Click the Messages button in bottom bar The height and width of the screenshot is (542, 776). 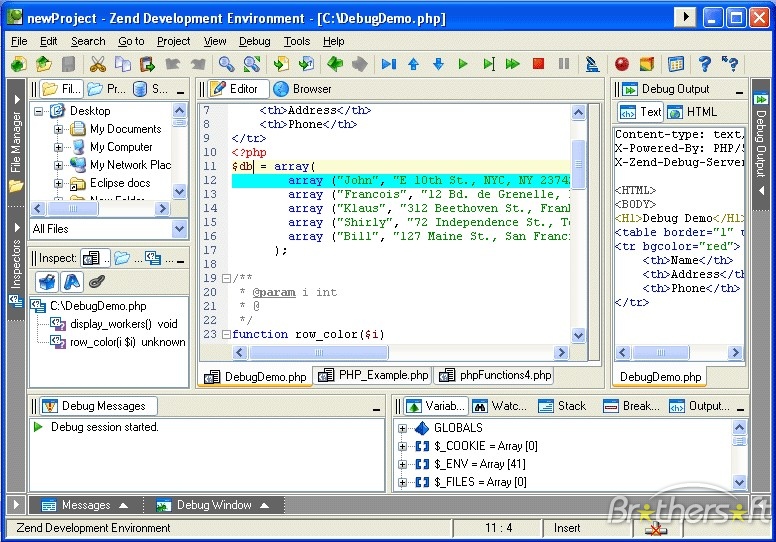[85, 505]
